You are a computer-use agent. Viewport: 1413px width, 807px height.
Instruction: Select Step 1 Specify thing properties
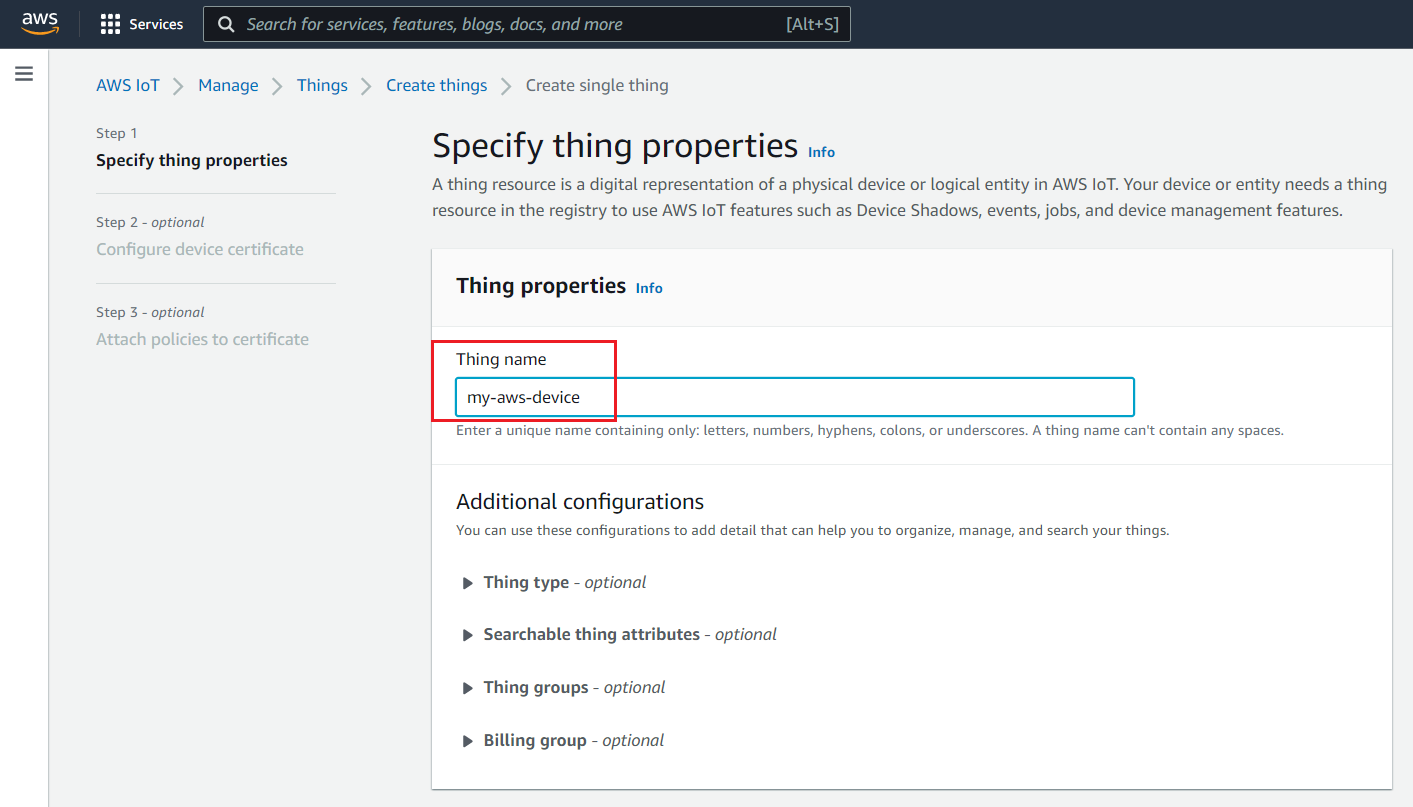pyautogui.click(x=191, y=159)
